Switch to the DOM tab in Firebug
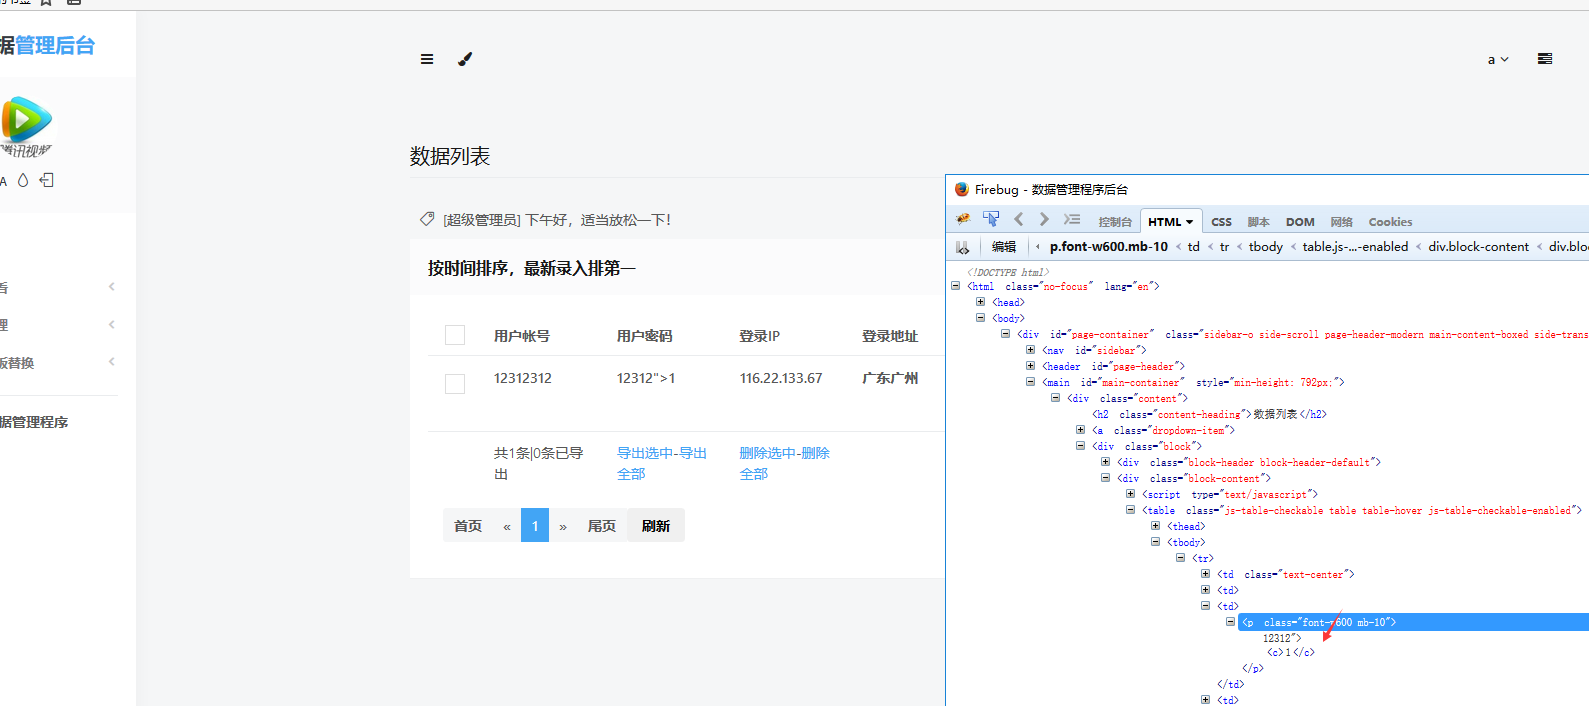Image resolution: width=1589 pixels, height=706 pixels. (x=1300, y=222)
